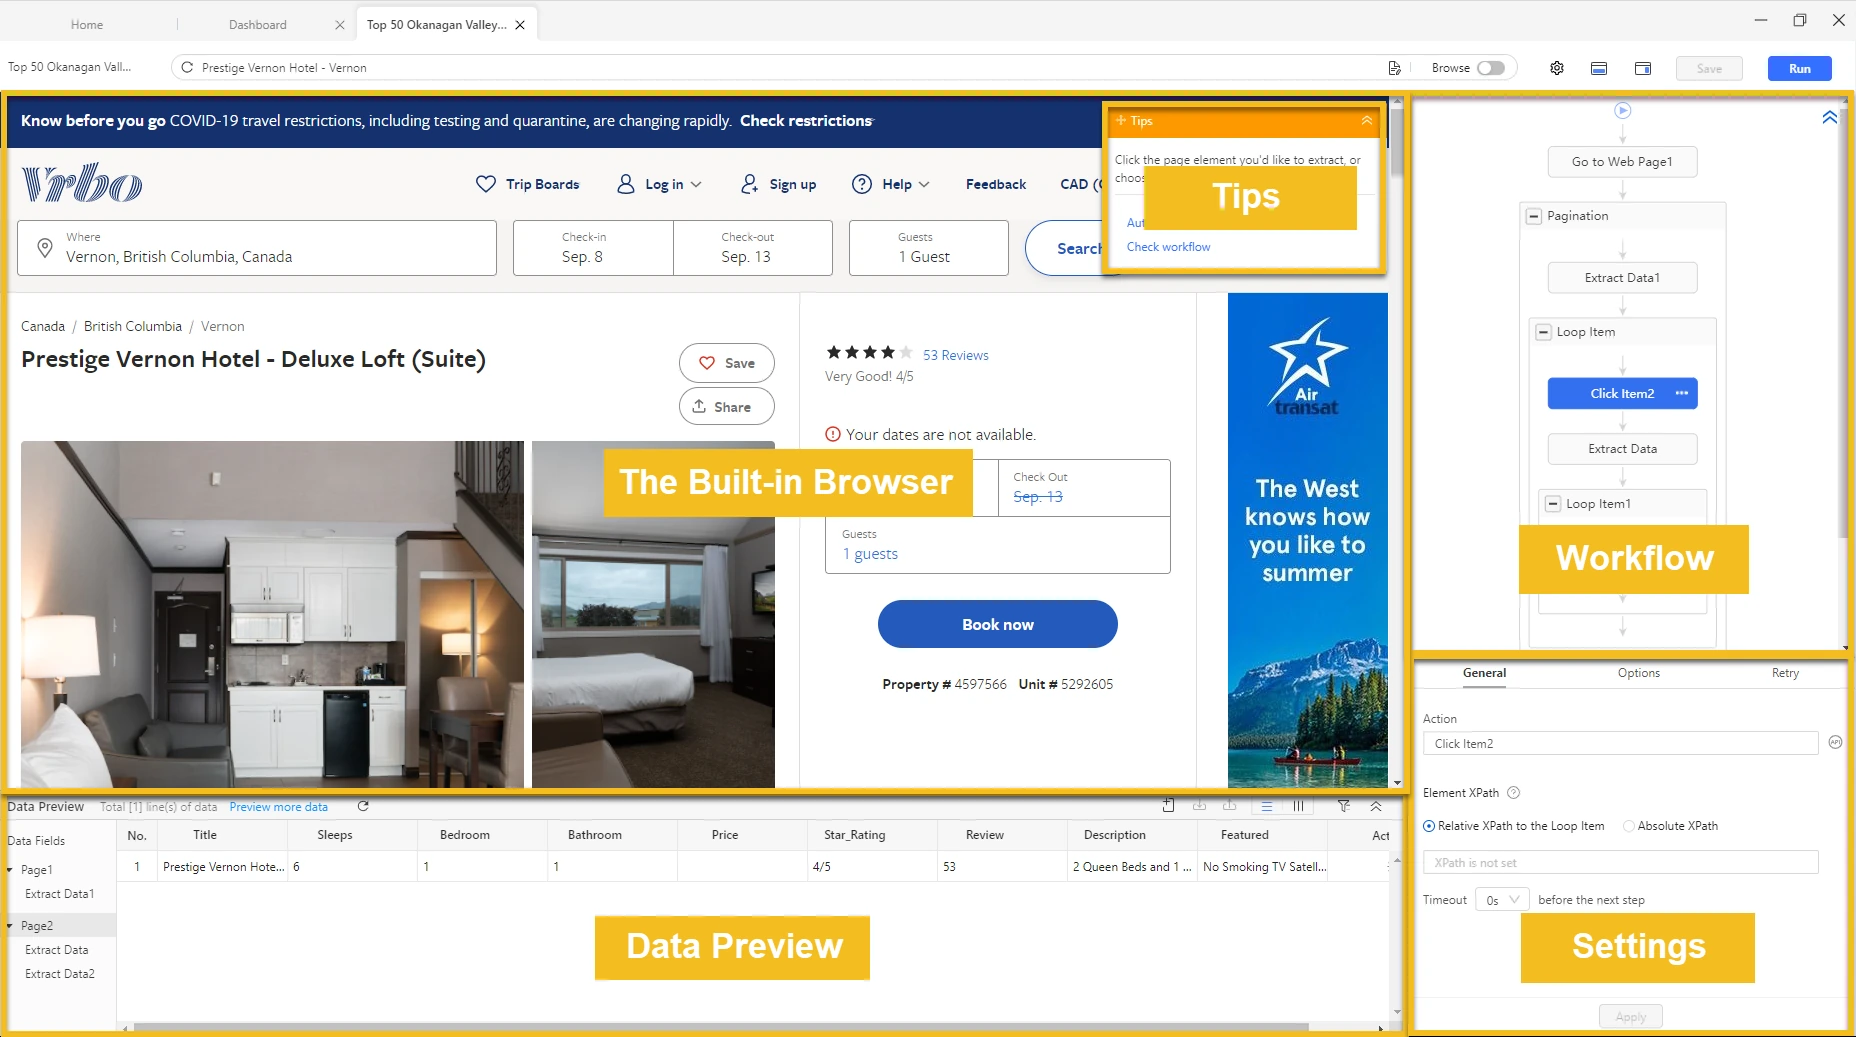Switch to the Home tab
Image resolution: width=1856 pixels, height=1037 pixels.
coord(87,25)
